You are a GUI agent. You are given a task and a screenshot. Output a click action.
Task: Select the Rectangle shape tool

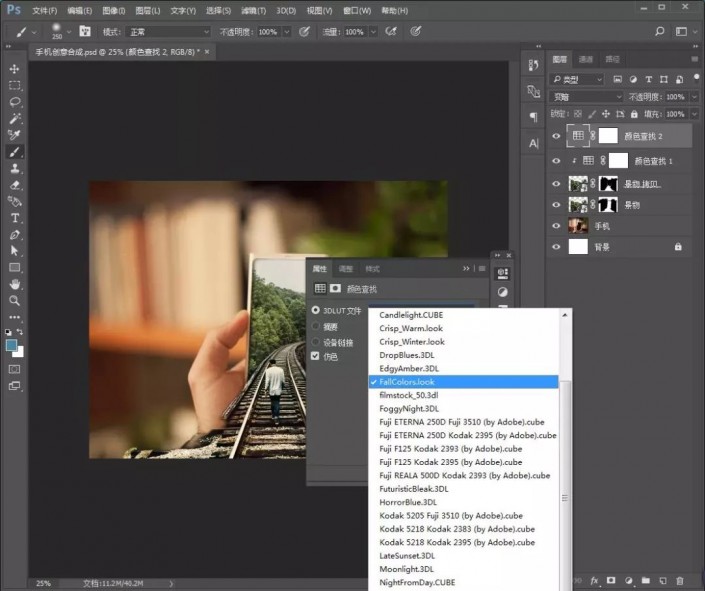[x=14, y=268]
